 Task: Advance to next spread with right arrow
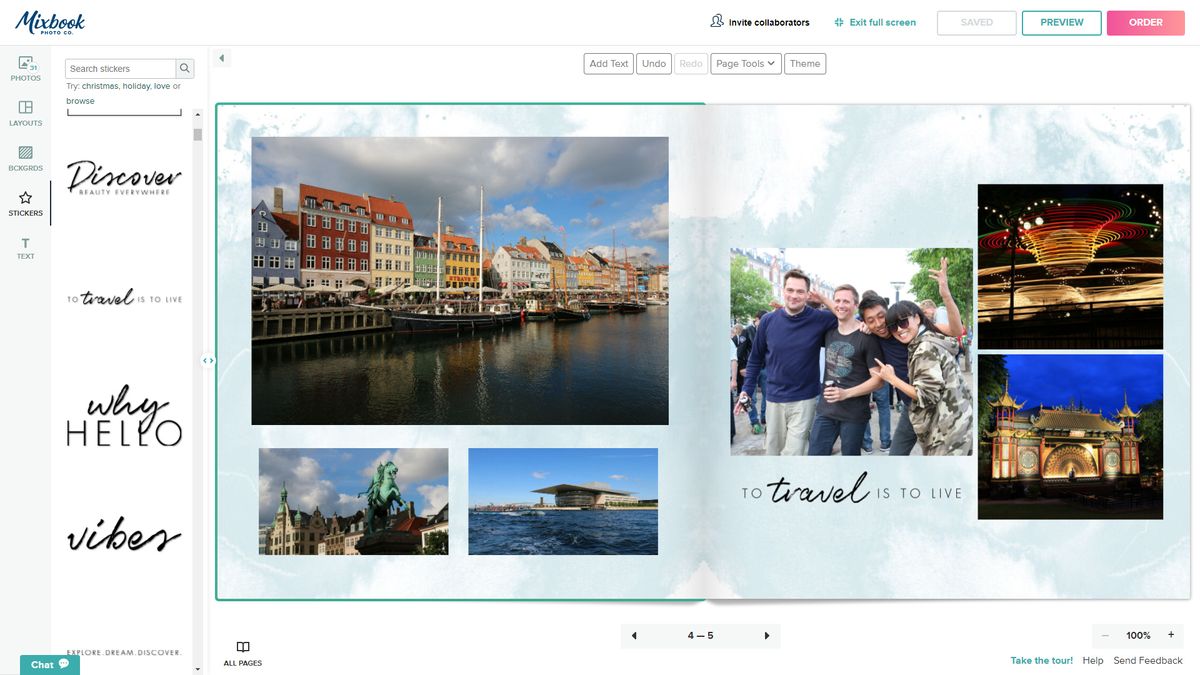pos(766,635)
